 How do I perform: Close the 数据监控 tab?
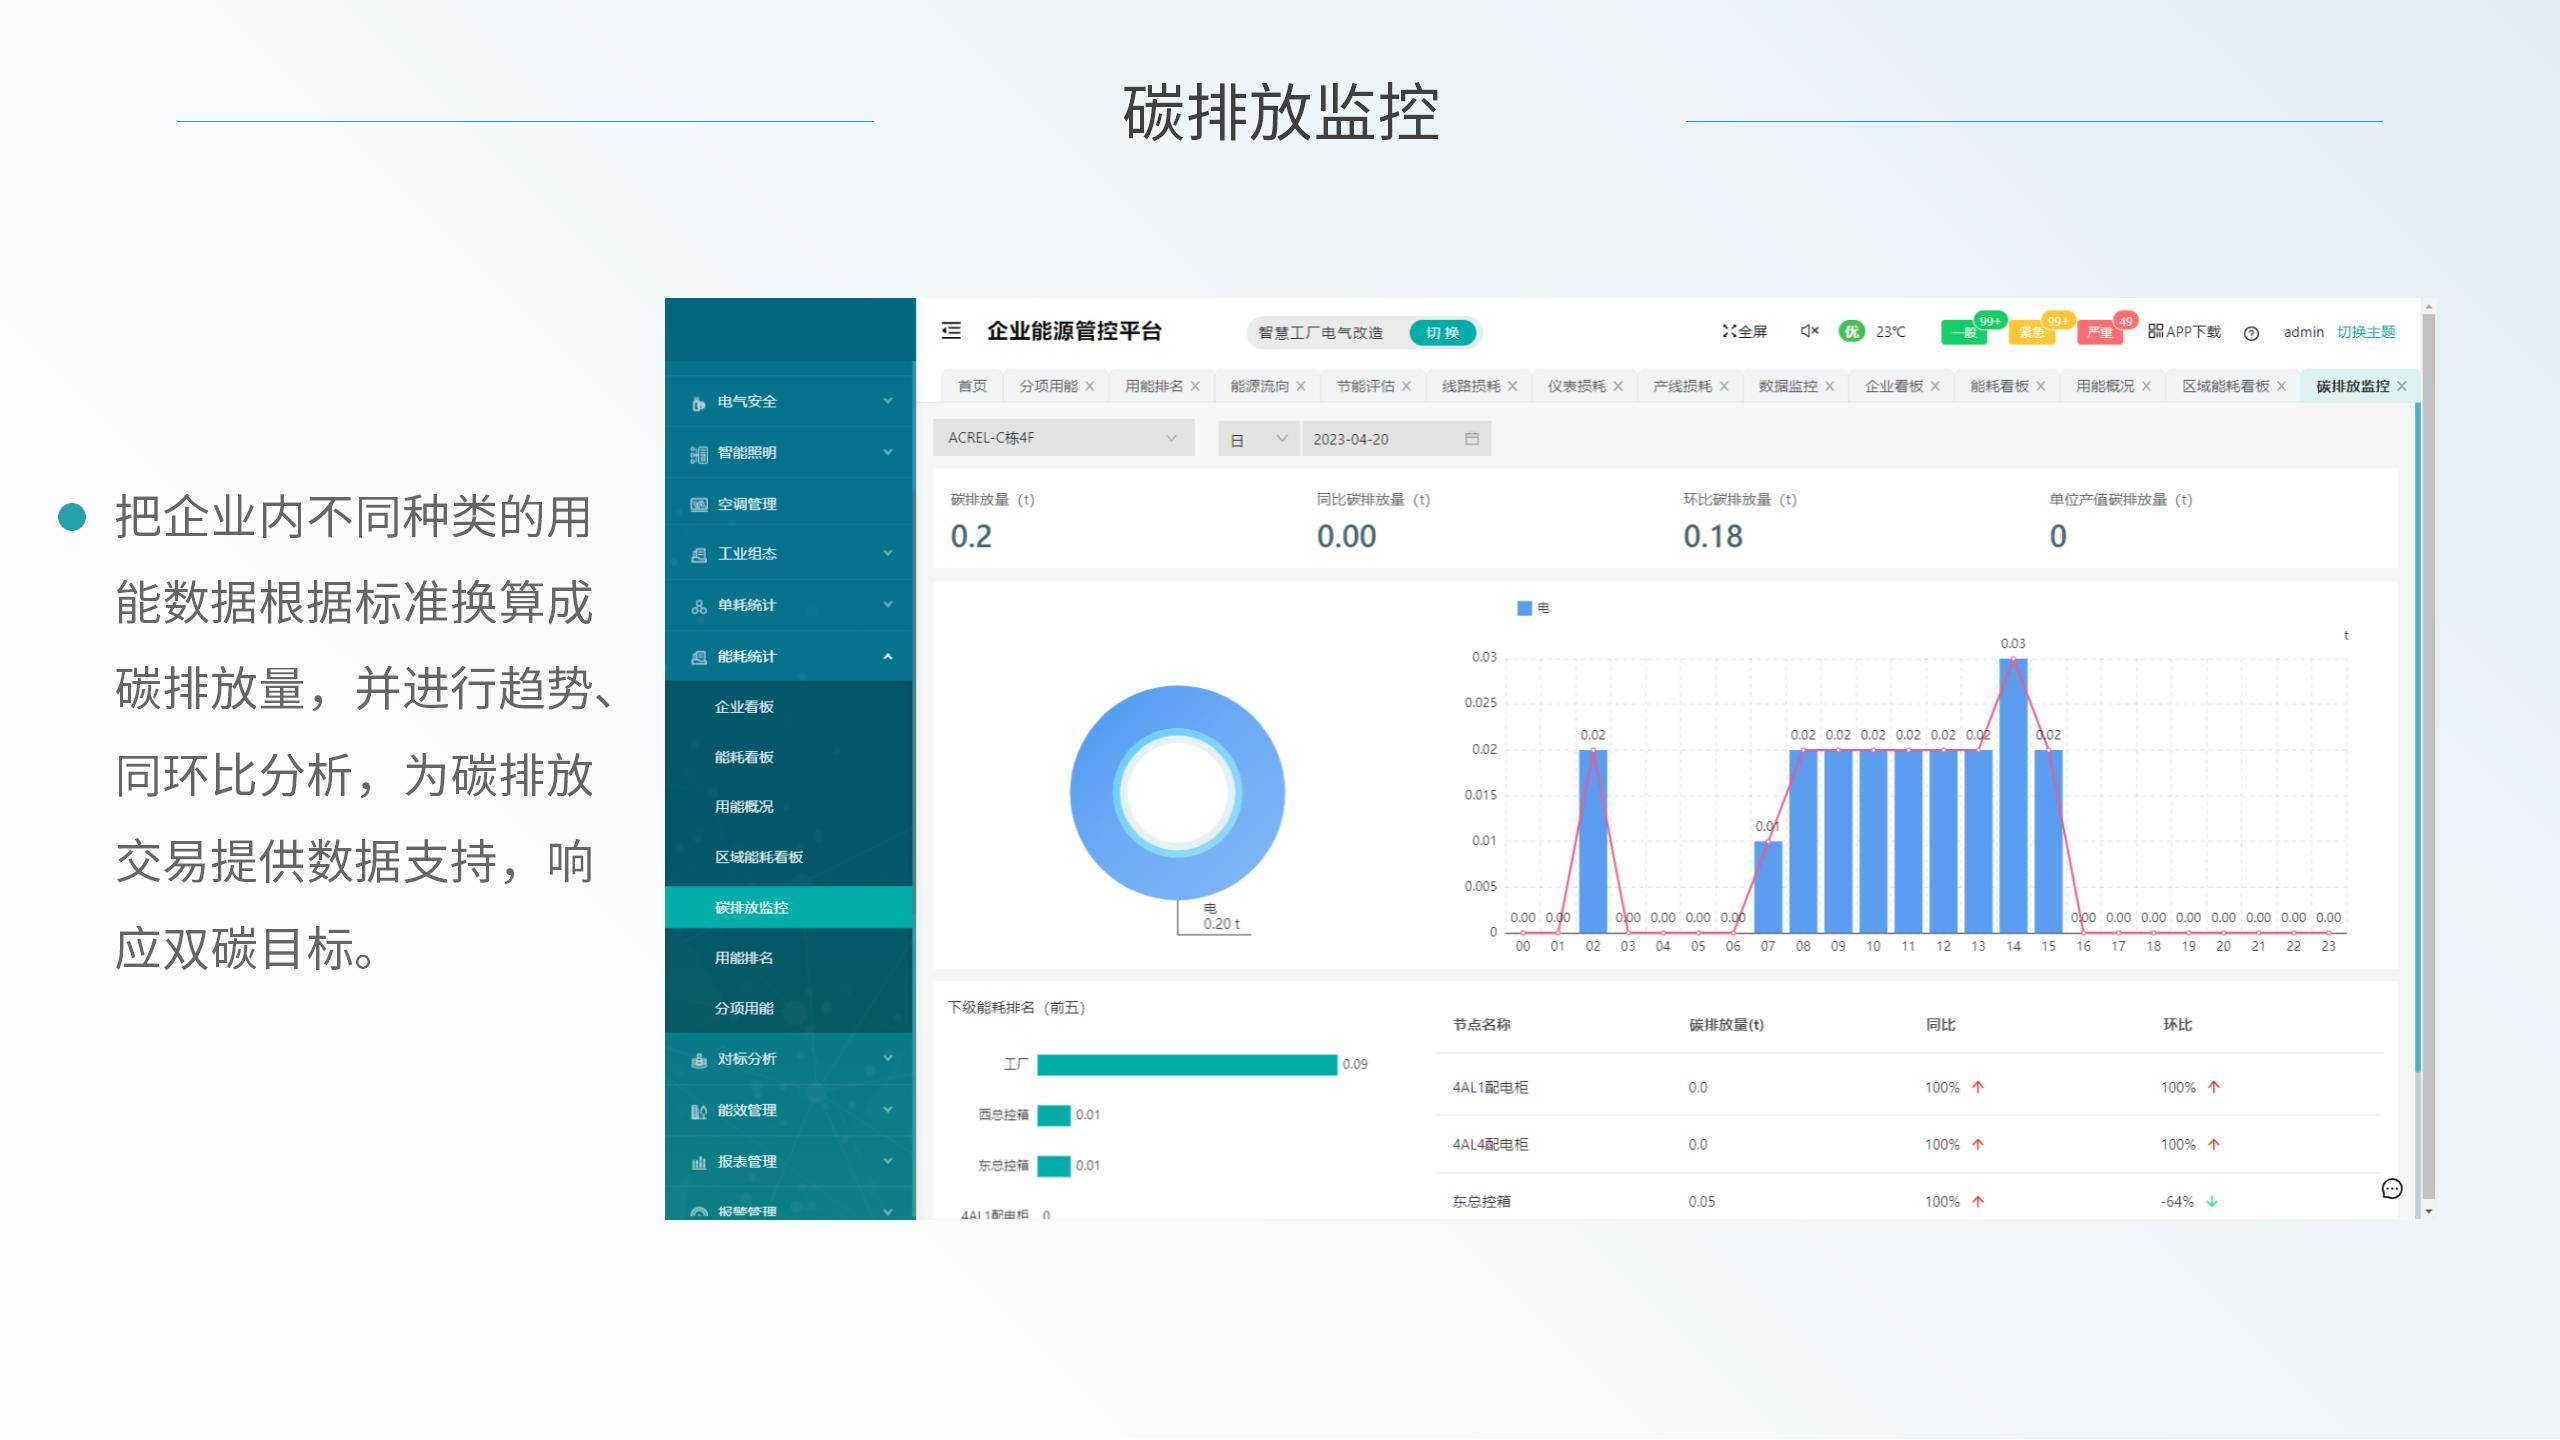tap(1829, 386)
